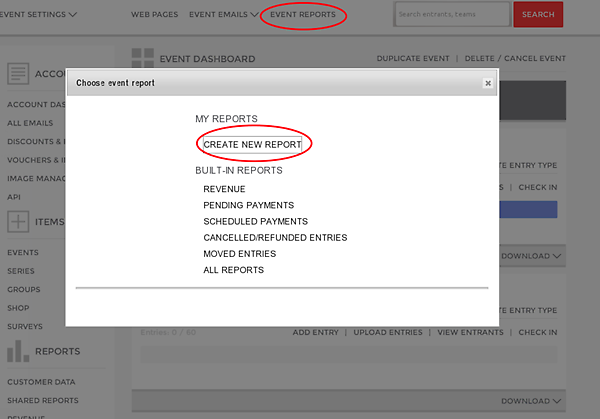Click the upper Check In link
The image size is (600, 419).
pos(538,187)
